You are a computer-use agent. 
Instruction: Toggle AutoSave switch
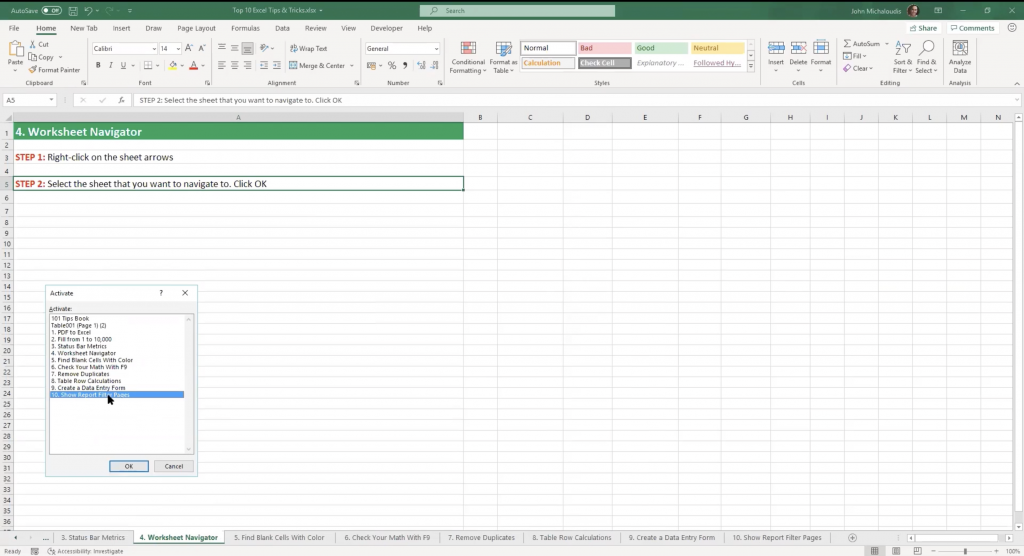pos(51,11)
